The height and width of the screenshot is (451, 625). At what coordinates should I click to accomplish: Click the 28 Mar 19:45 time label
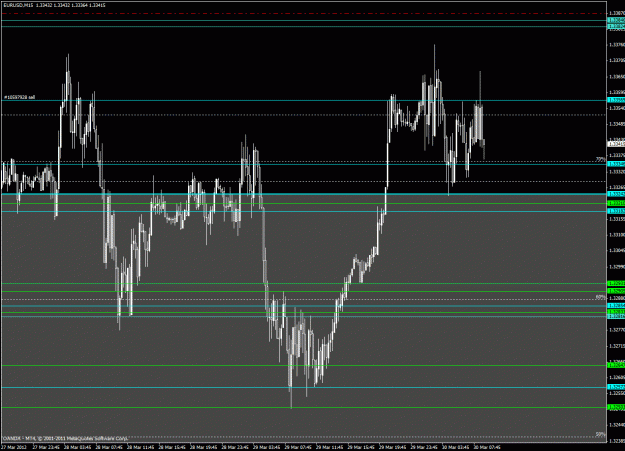tap(204, 447)
